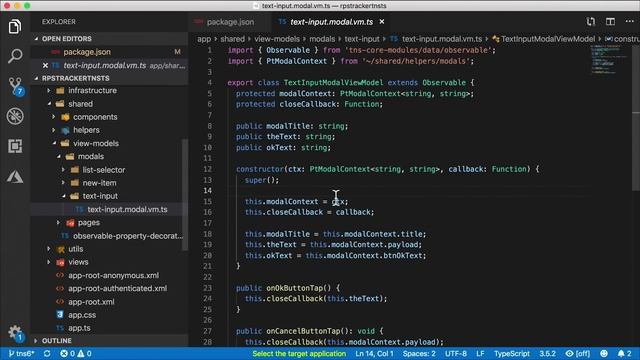This screenshot has height=360, width=640.
Task: Click the 'app' breadcrumb segment
Action: [x=204, y=39]
